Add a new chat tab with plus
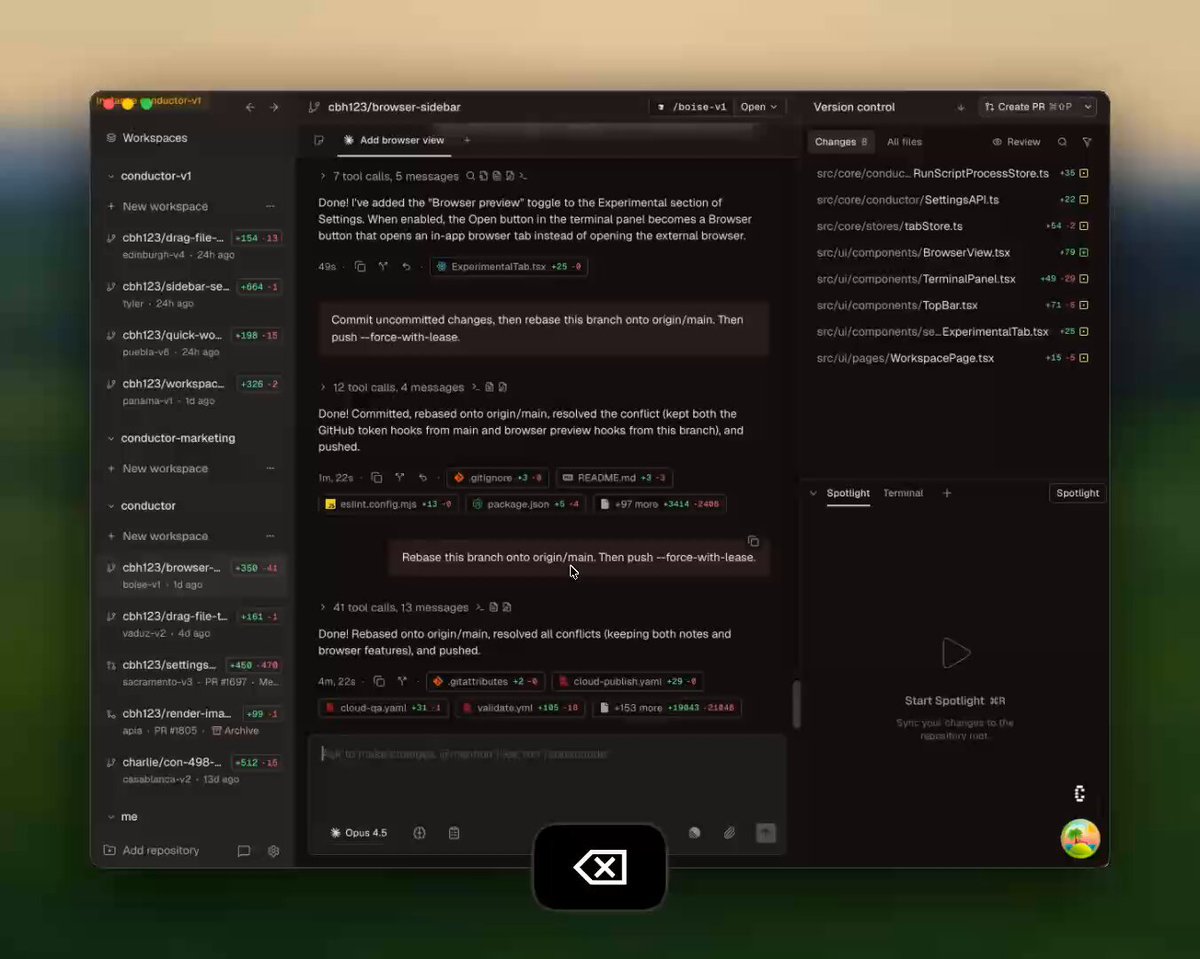Image resolution: width=1200 pixels, height=959 pixels. [x=466, y=140]
